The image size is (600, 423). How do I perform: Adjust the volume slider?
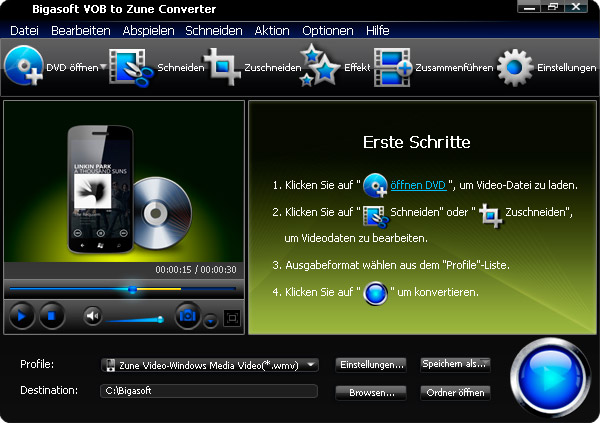pyautogui.click(x=135, y=320)
